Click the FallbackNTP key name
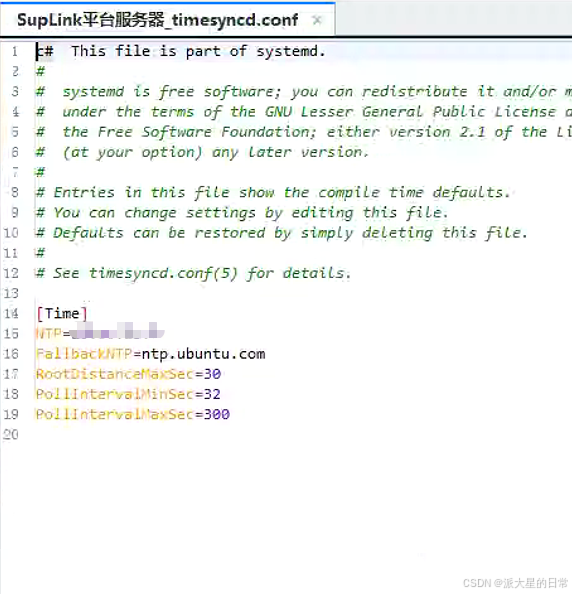The height and width of the screenshot is (594, 572). pyautogui.click(x=84, y=354)
